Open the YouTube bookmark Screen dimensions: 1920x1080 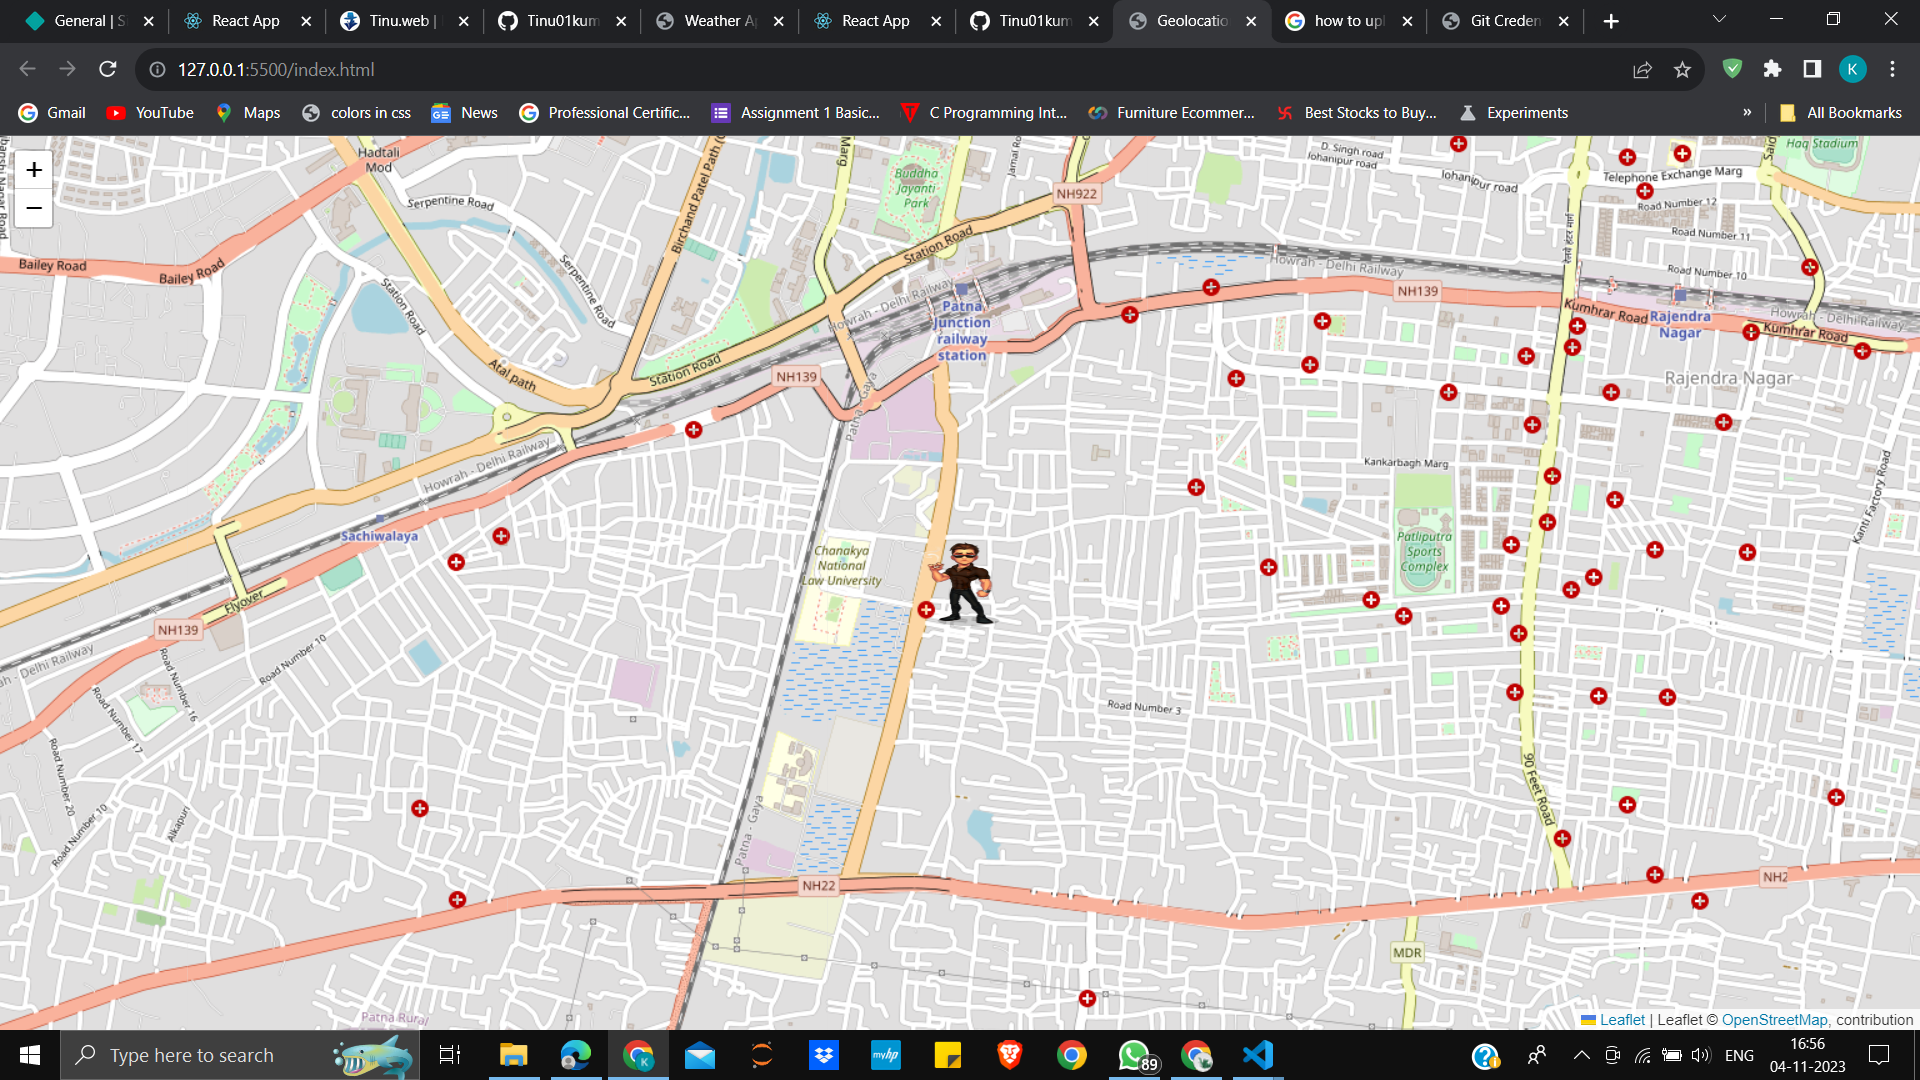150,113
